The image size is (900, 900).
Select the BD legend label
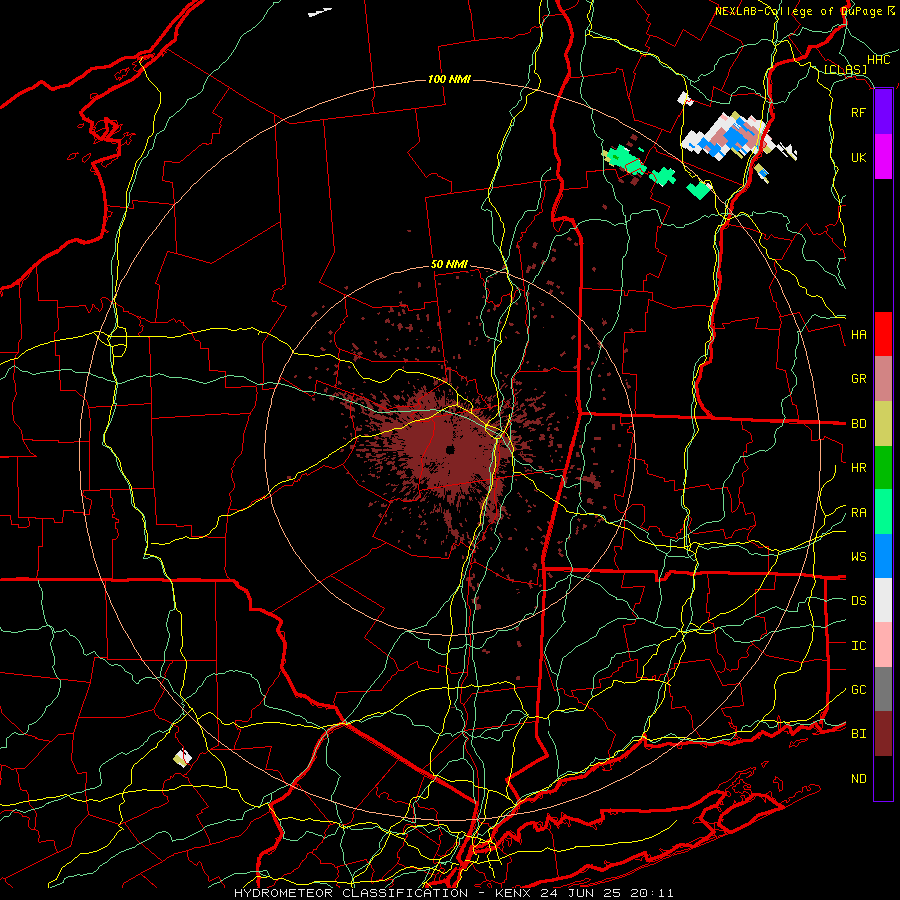[x=859, y=424]
